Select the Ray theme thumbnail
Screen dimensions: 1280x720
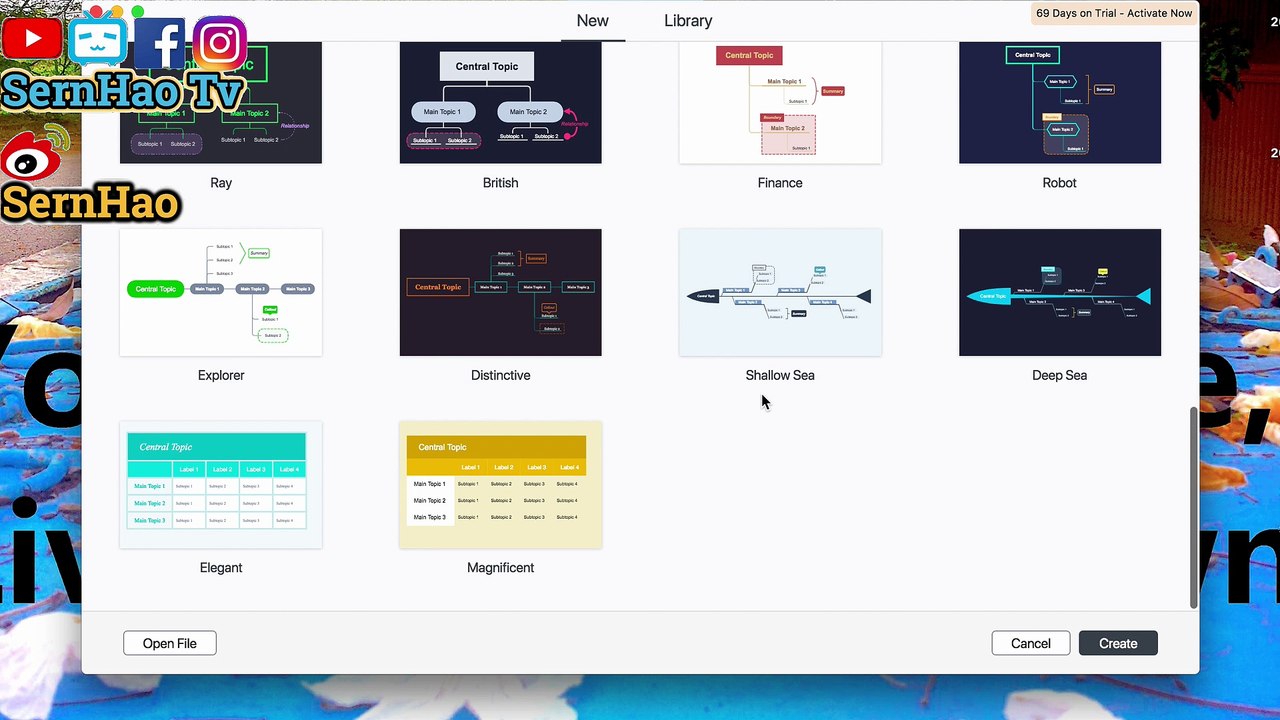click(221, 102)
